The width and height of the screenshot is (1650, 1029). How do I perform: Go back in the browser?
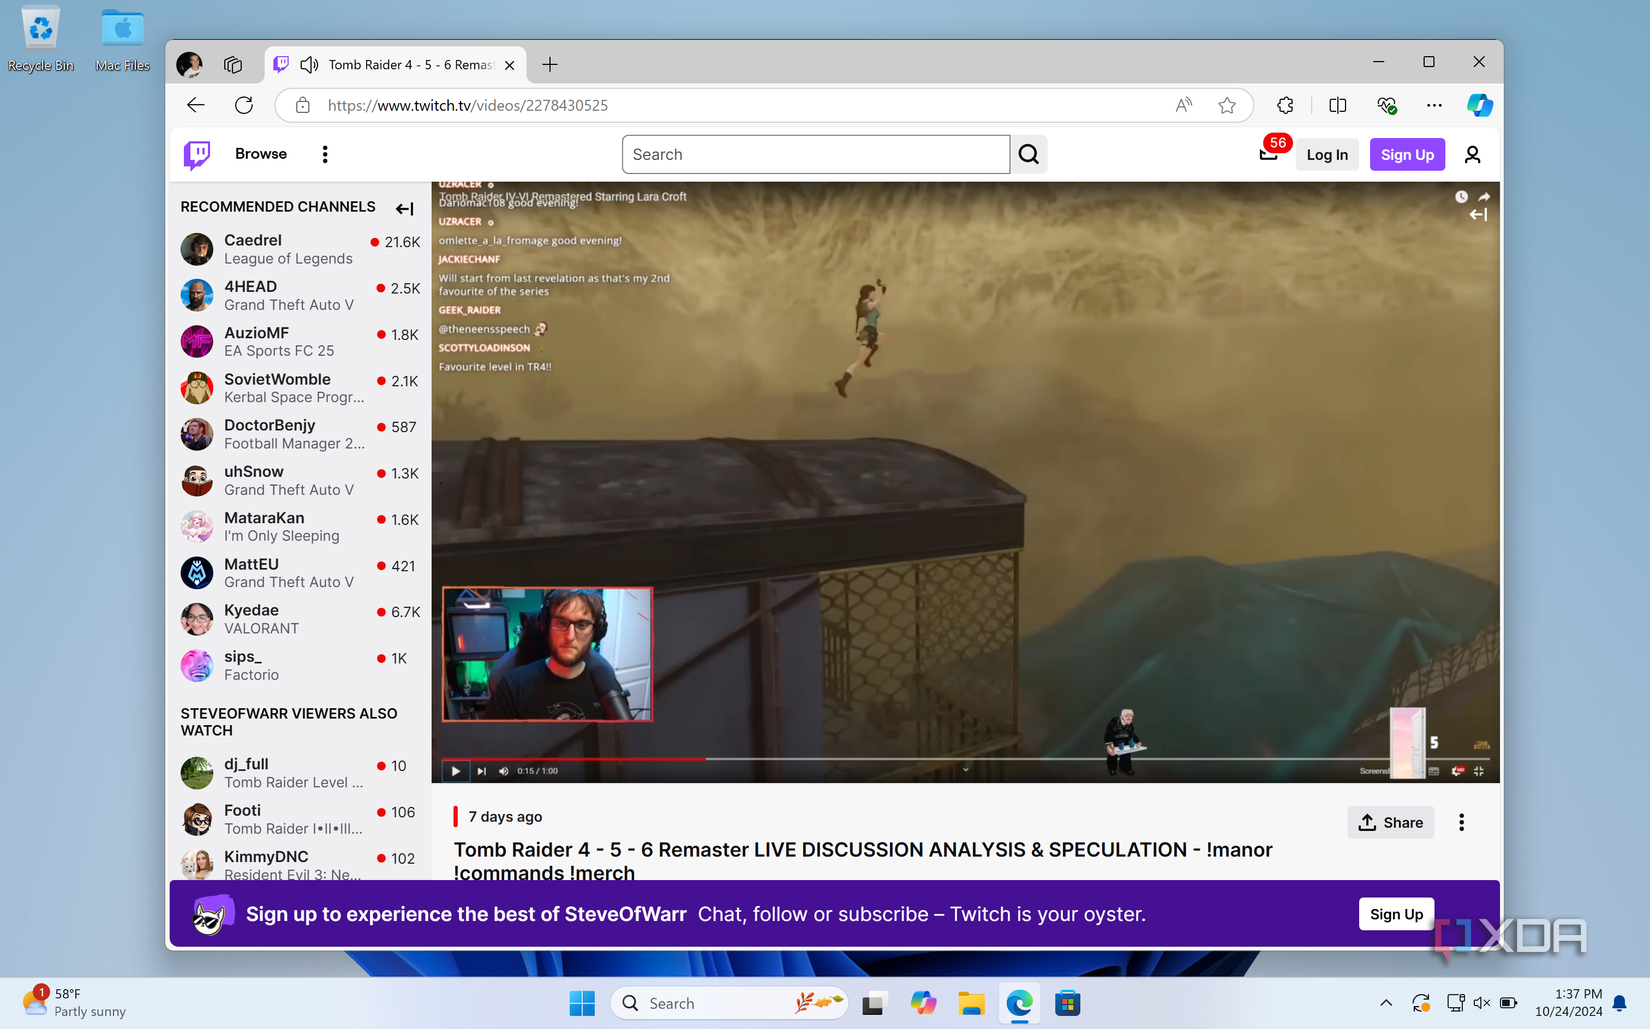tap(195, 105)
